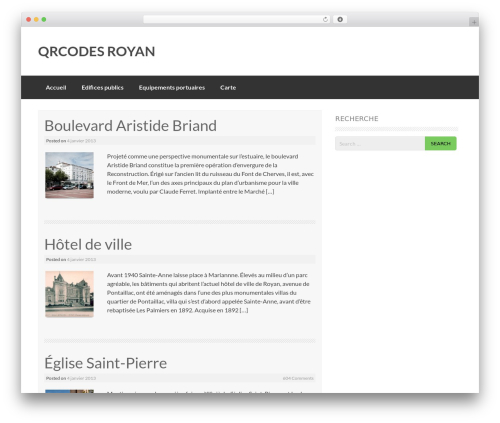Open the Equipements portuaires menu

(172, 87)
